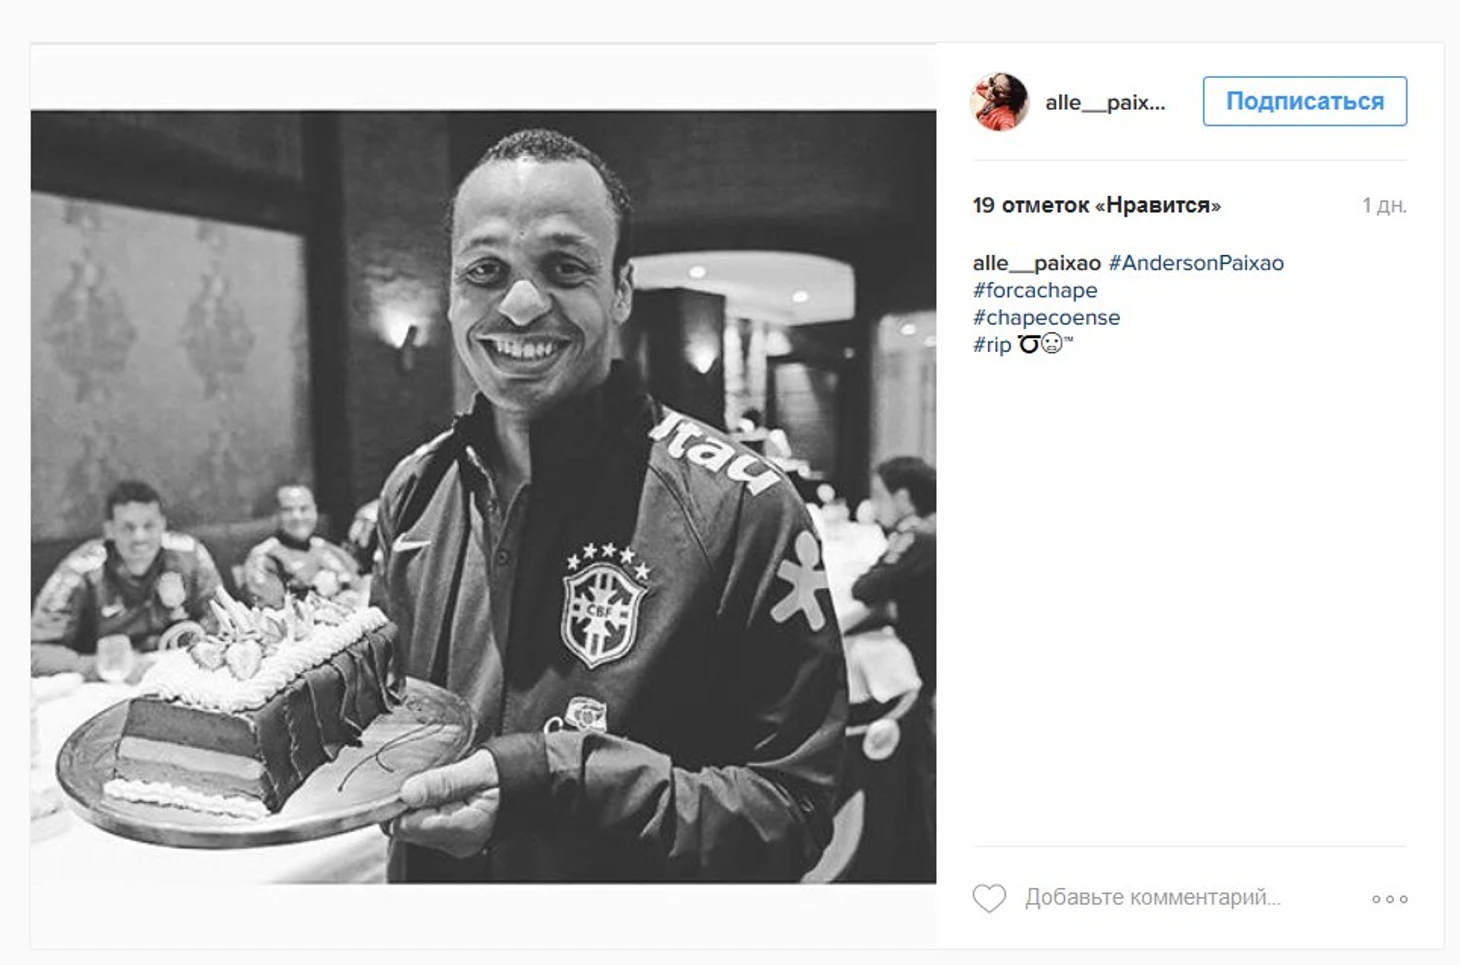View the 19 отметок «Нравится» list
The width and height of the screenshot is (1460, 965).
click(1096, 205)
